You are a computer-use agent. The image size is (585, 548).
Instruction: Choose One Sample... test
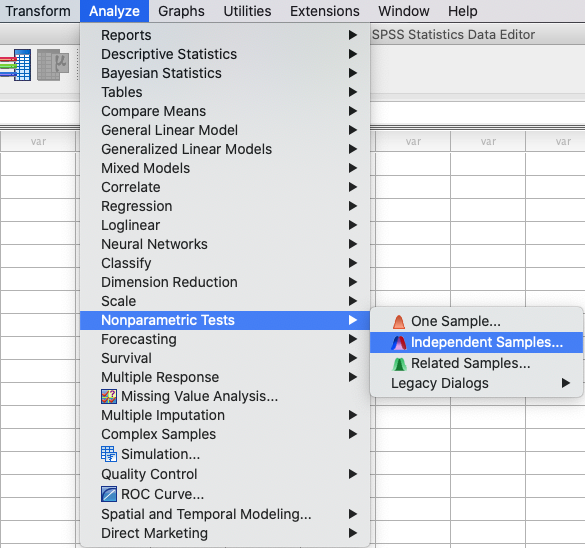(x=476, y=321)
